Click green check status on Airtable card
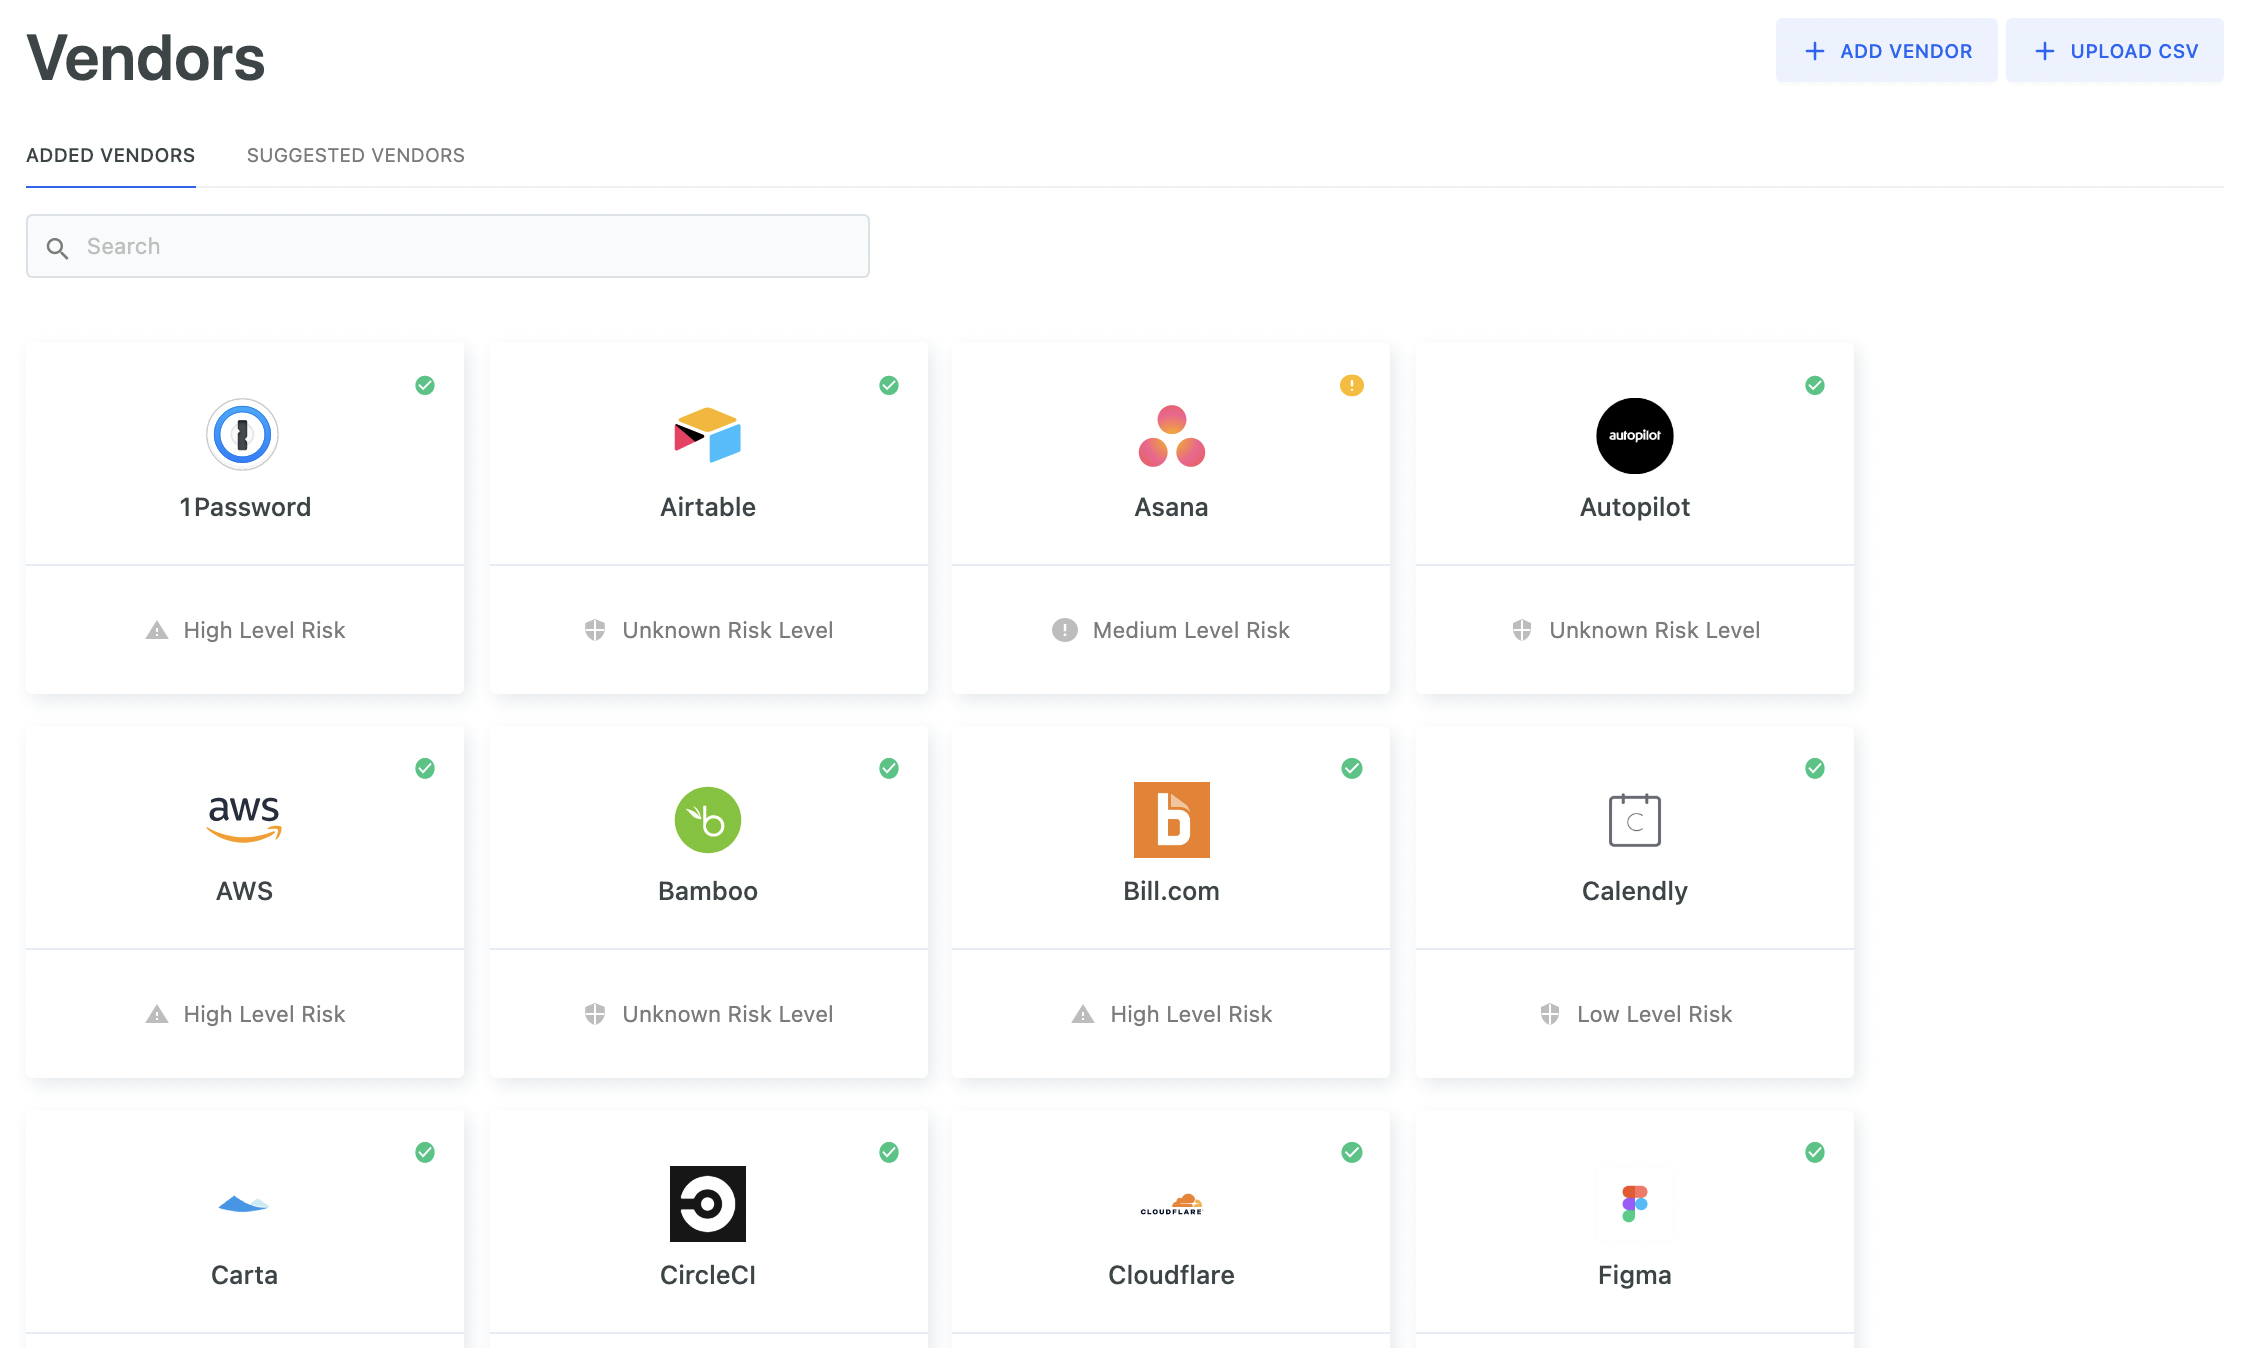Image resolution: width=2250 pixels, height=1348 pixels. [x=889, y=385]
